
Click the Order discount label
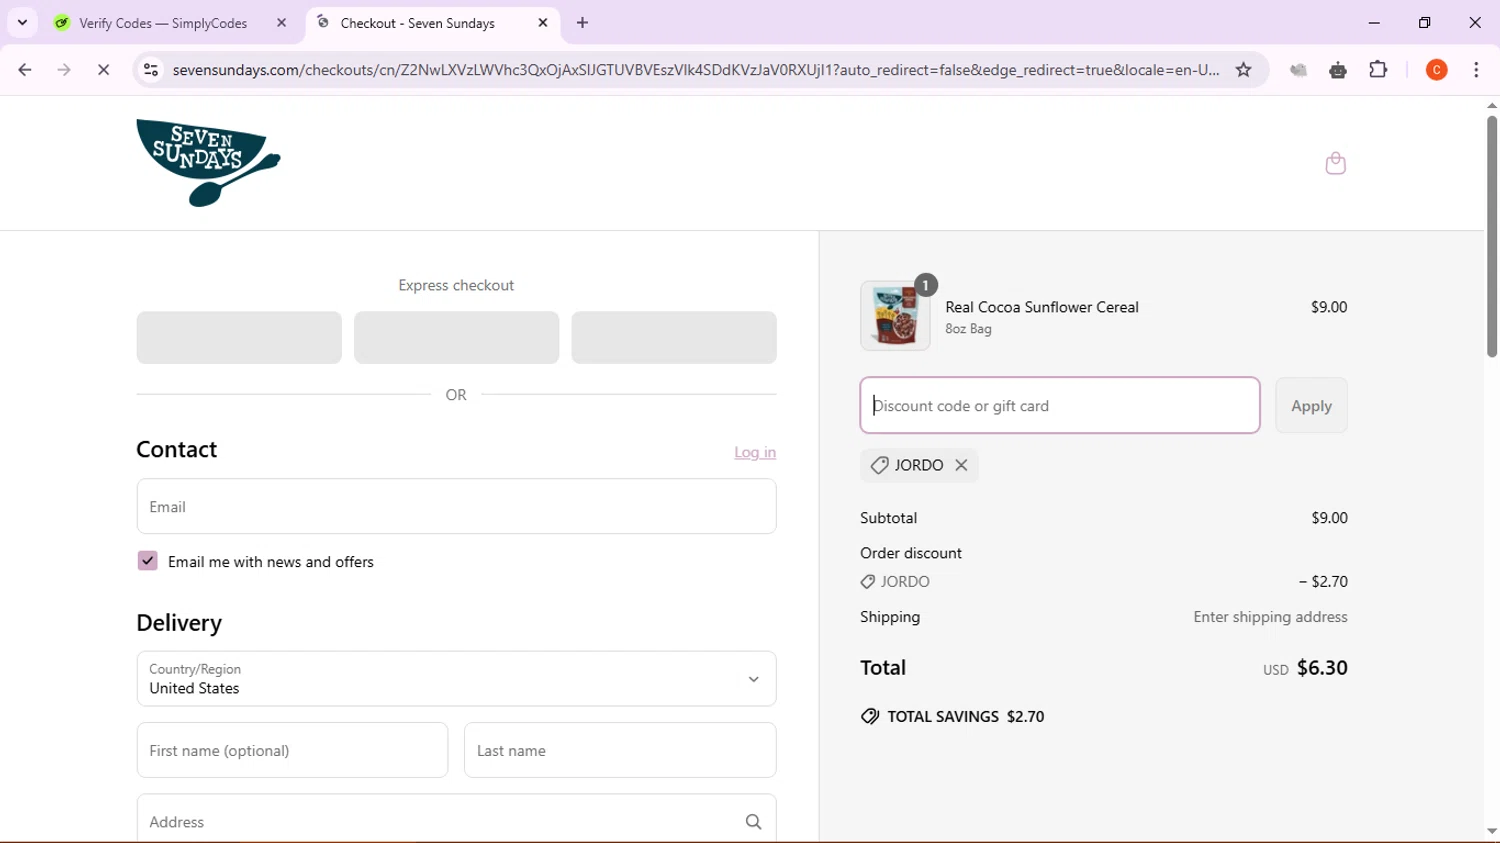coord(911,553)
